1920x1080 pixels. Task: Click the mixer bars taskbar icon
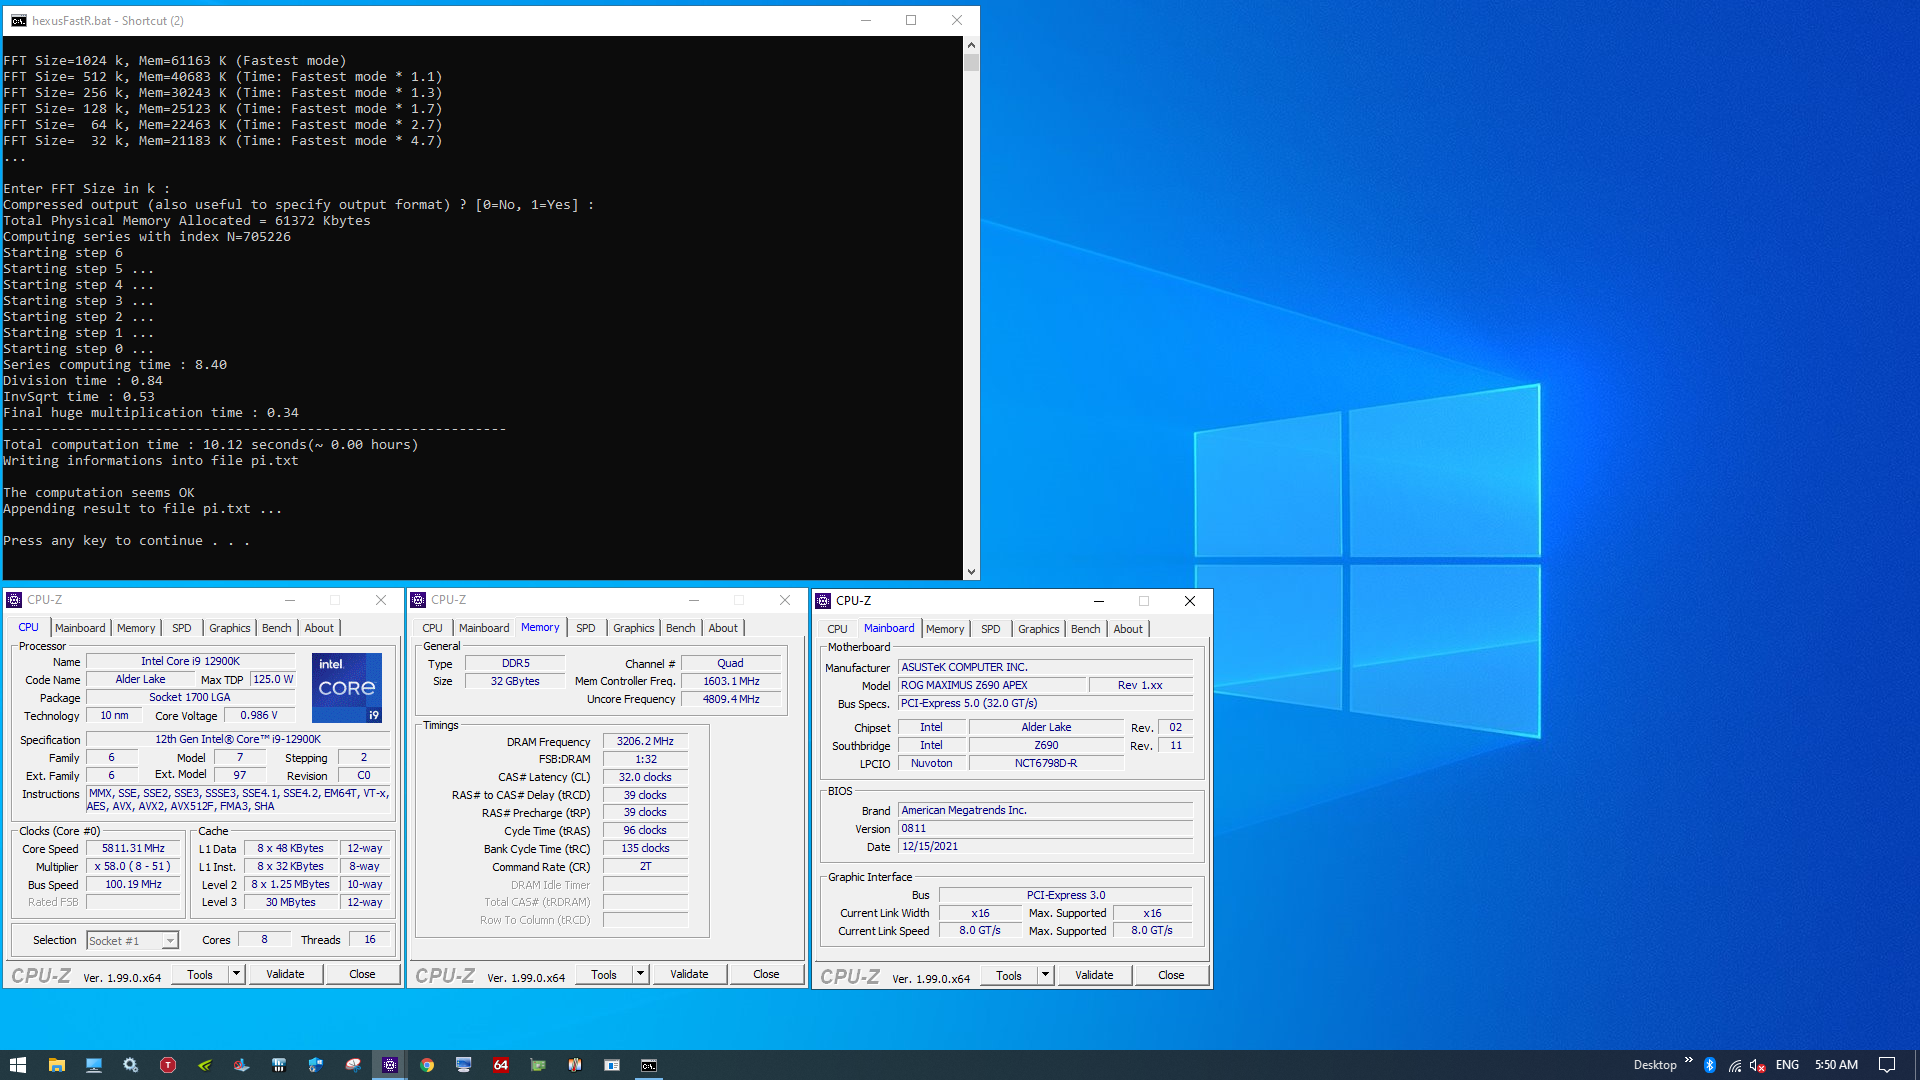click(279, 1065)
